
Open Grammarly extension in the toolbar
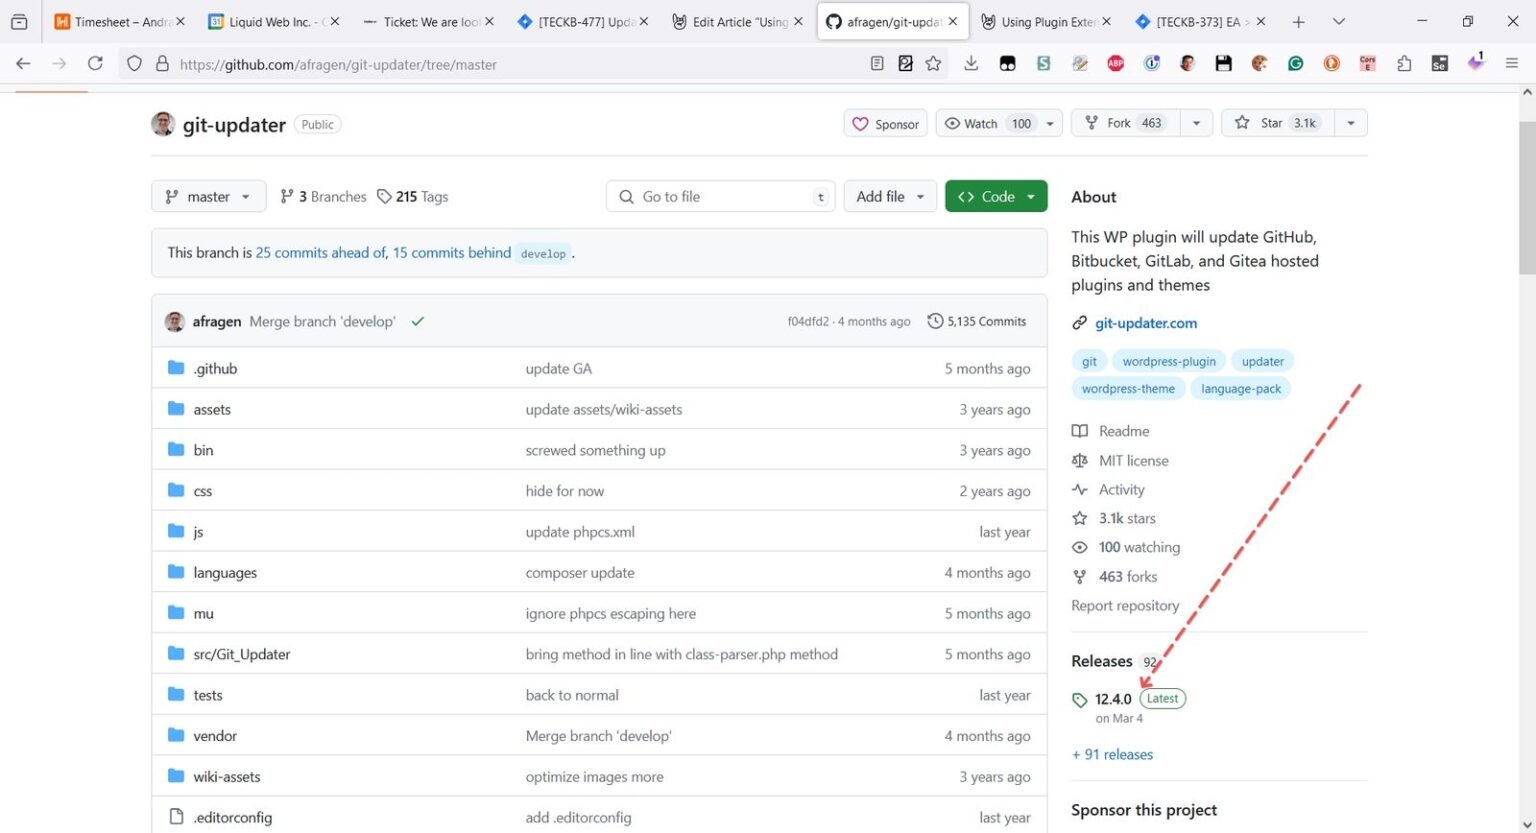[1295, 63]
